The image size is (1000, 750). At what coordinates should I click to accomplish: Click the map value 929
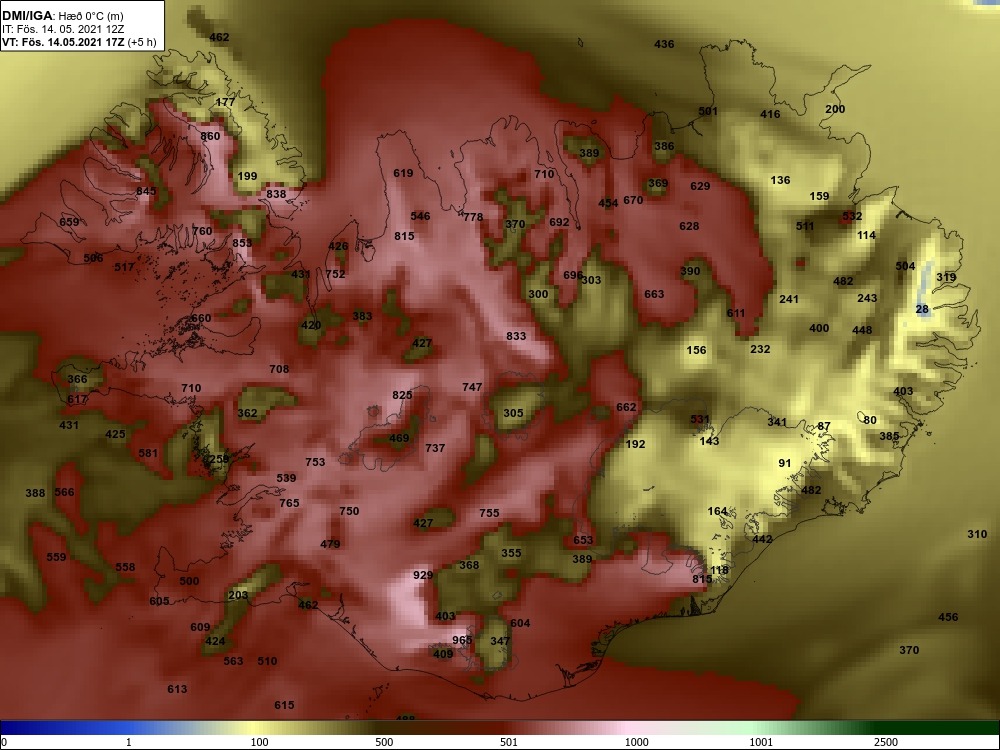(x=423, y=575)
